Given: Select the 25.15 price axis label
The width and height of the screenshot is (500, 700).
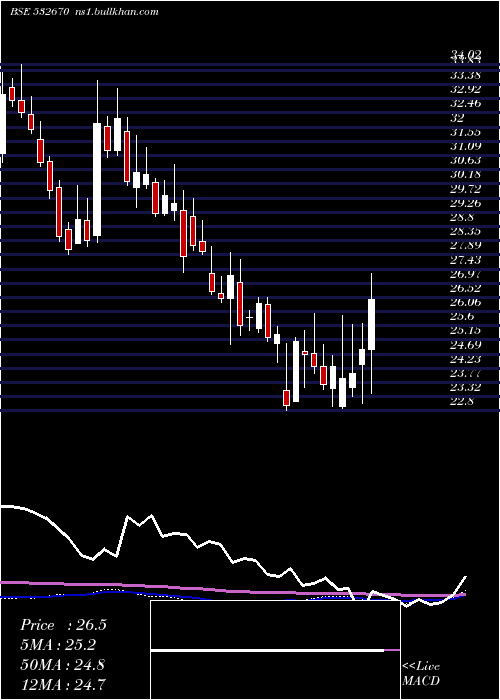Looking at the screenshot, I should tap(466, 330).
